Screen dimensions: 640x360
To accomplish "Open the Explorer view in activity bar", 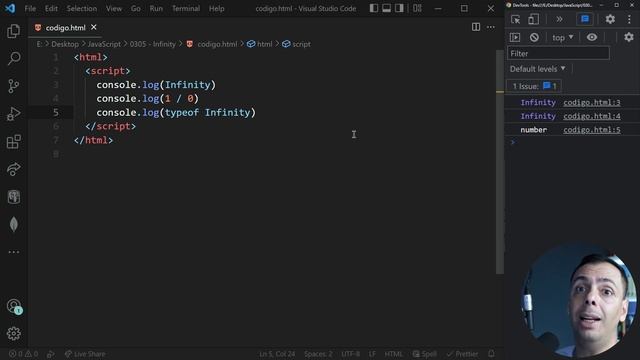I will click(13, 31).
